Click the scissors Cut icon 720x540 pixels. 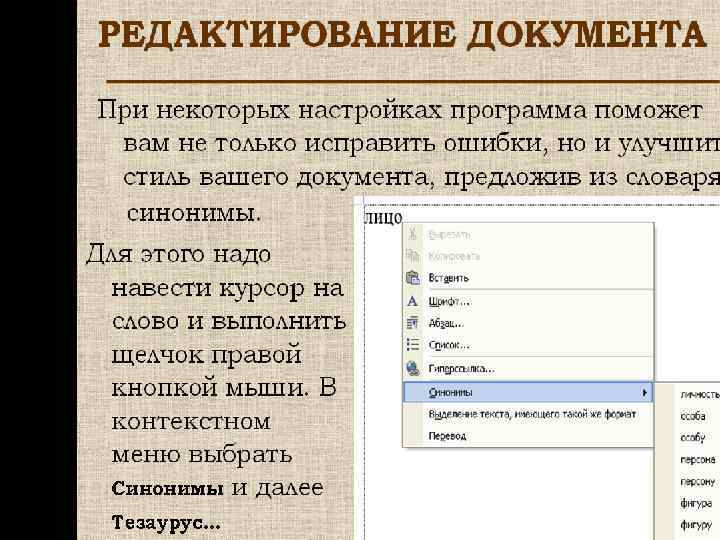[x=413, y=234]
